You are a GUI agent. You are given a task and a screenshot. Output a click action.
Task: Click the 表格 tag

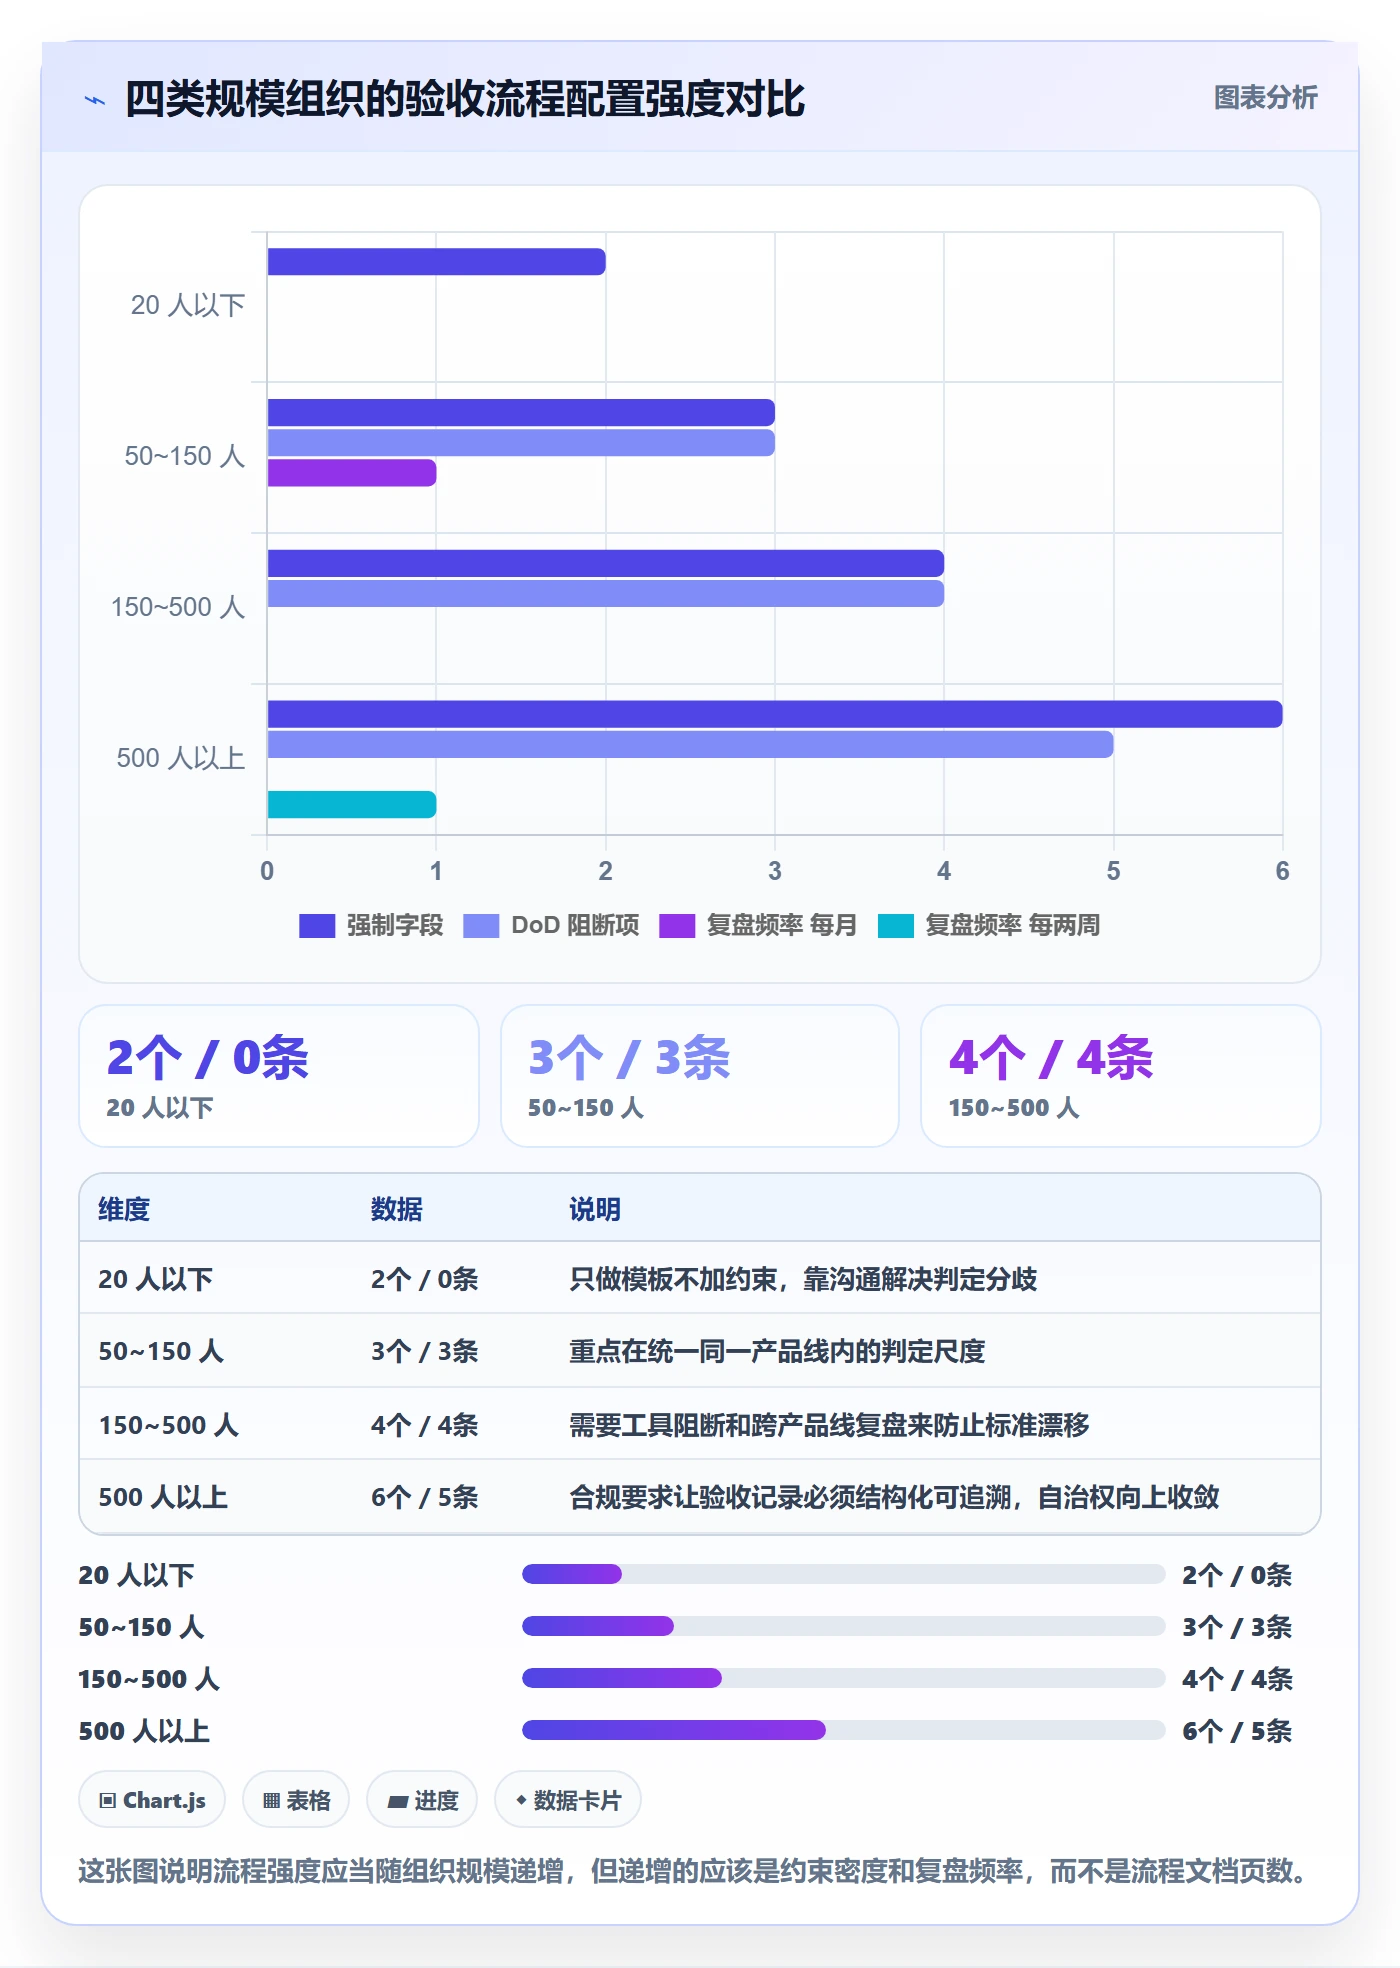[296, 1800]
